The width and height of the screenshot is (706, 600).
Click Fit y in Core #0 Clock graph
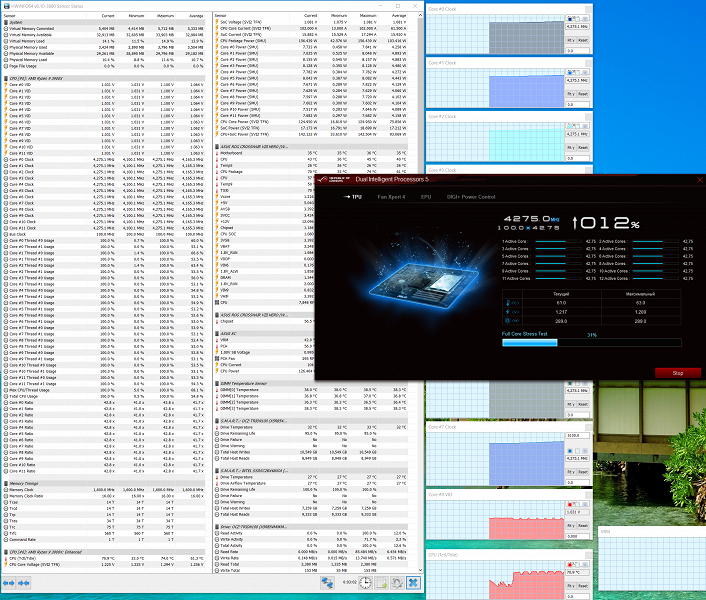click(571, 40)
